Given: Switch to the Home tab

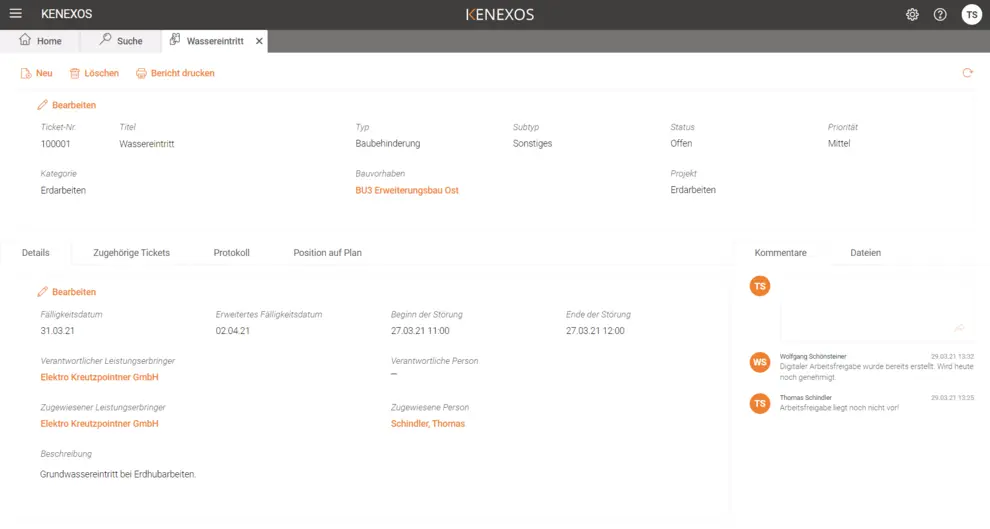Looking at the screenshot, I should 40,40.
